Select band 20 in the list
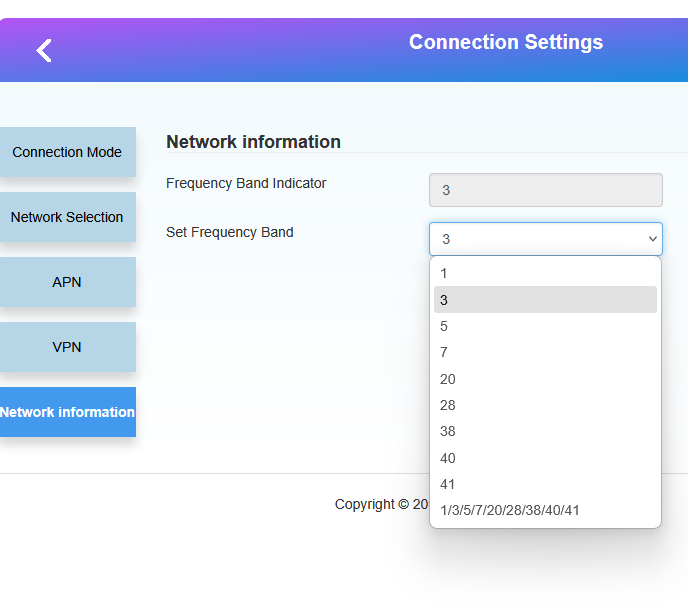688x611 pixels. click(545, 379)
